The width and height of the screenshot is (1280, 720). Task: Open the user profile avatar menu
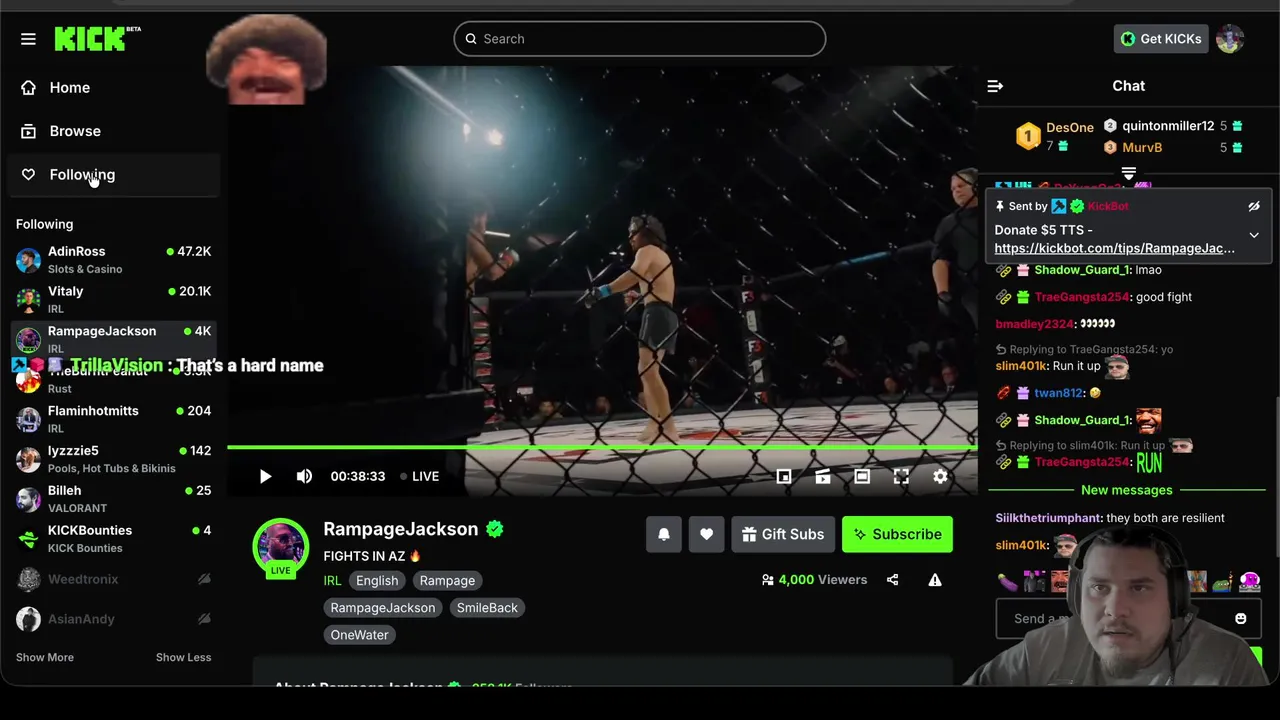[1229, 39]
